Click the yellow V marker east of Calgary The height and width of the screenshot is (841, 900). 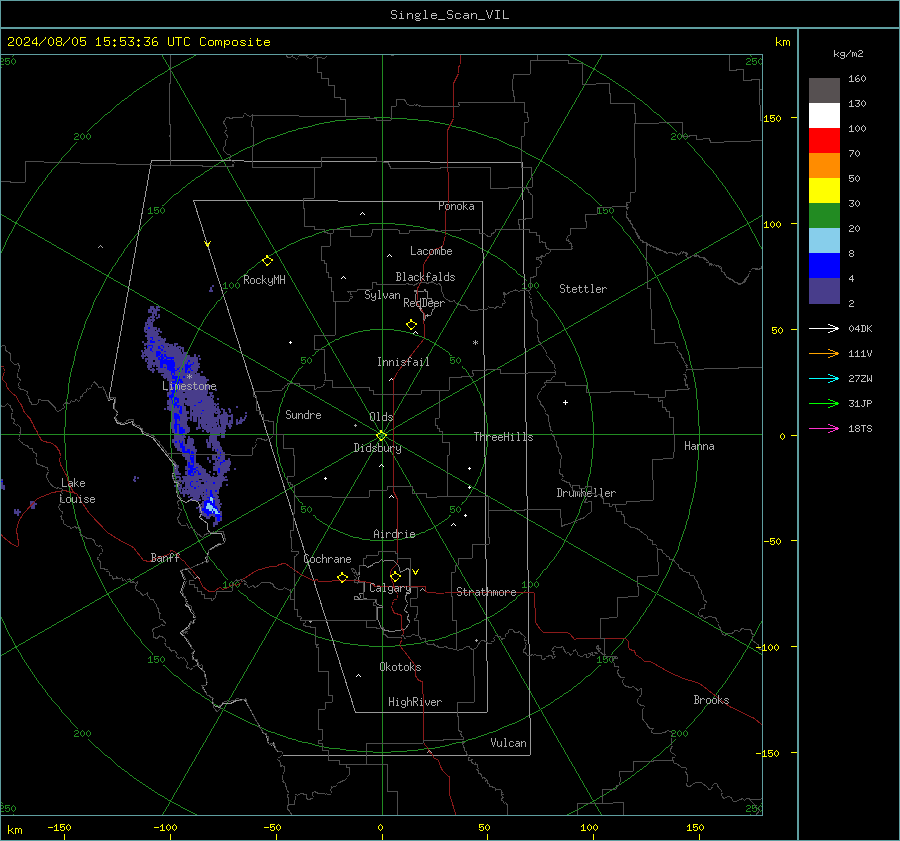[416, 572]
